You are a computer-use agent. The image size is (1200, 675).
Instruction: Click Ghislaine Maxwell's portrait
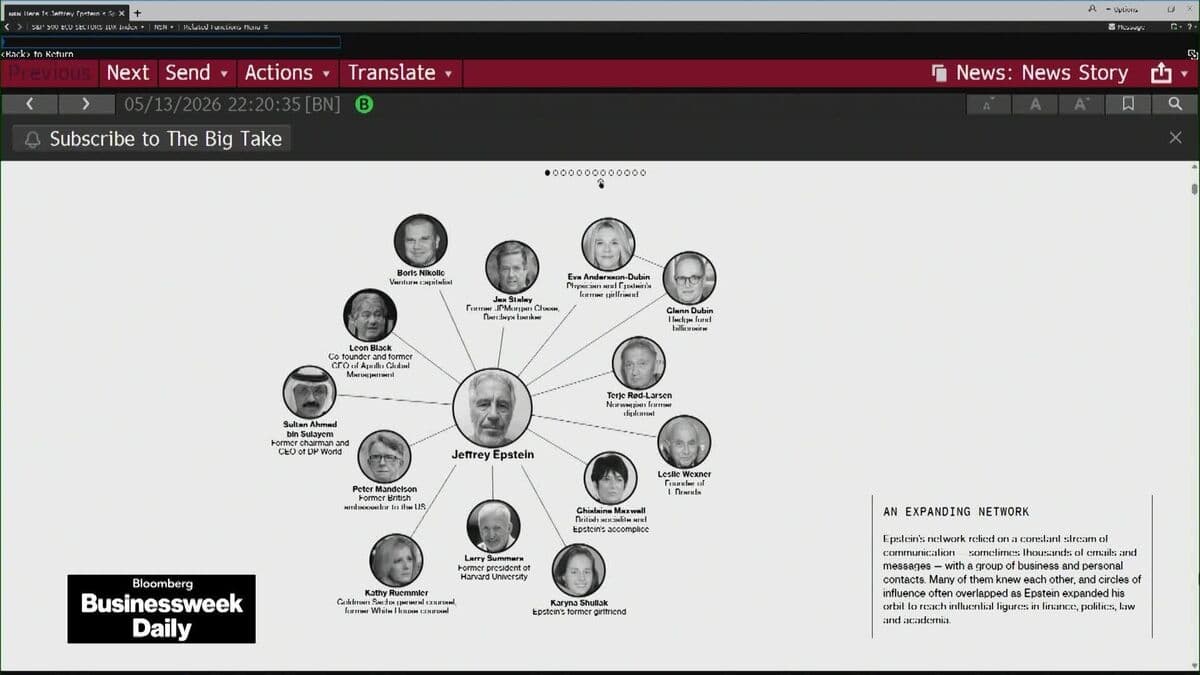tap(610, 479)
